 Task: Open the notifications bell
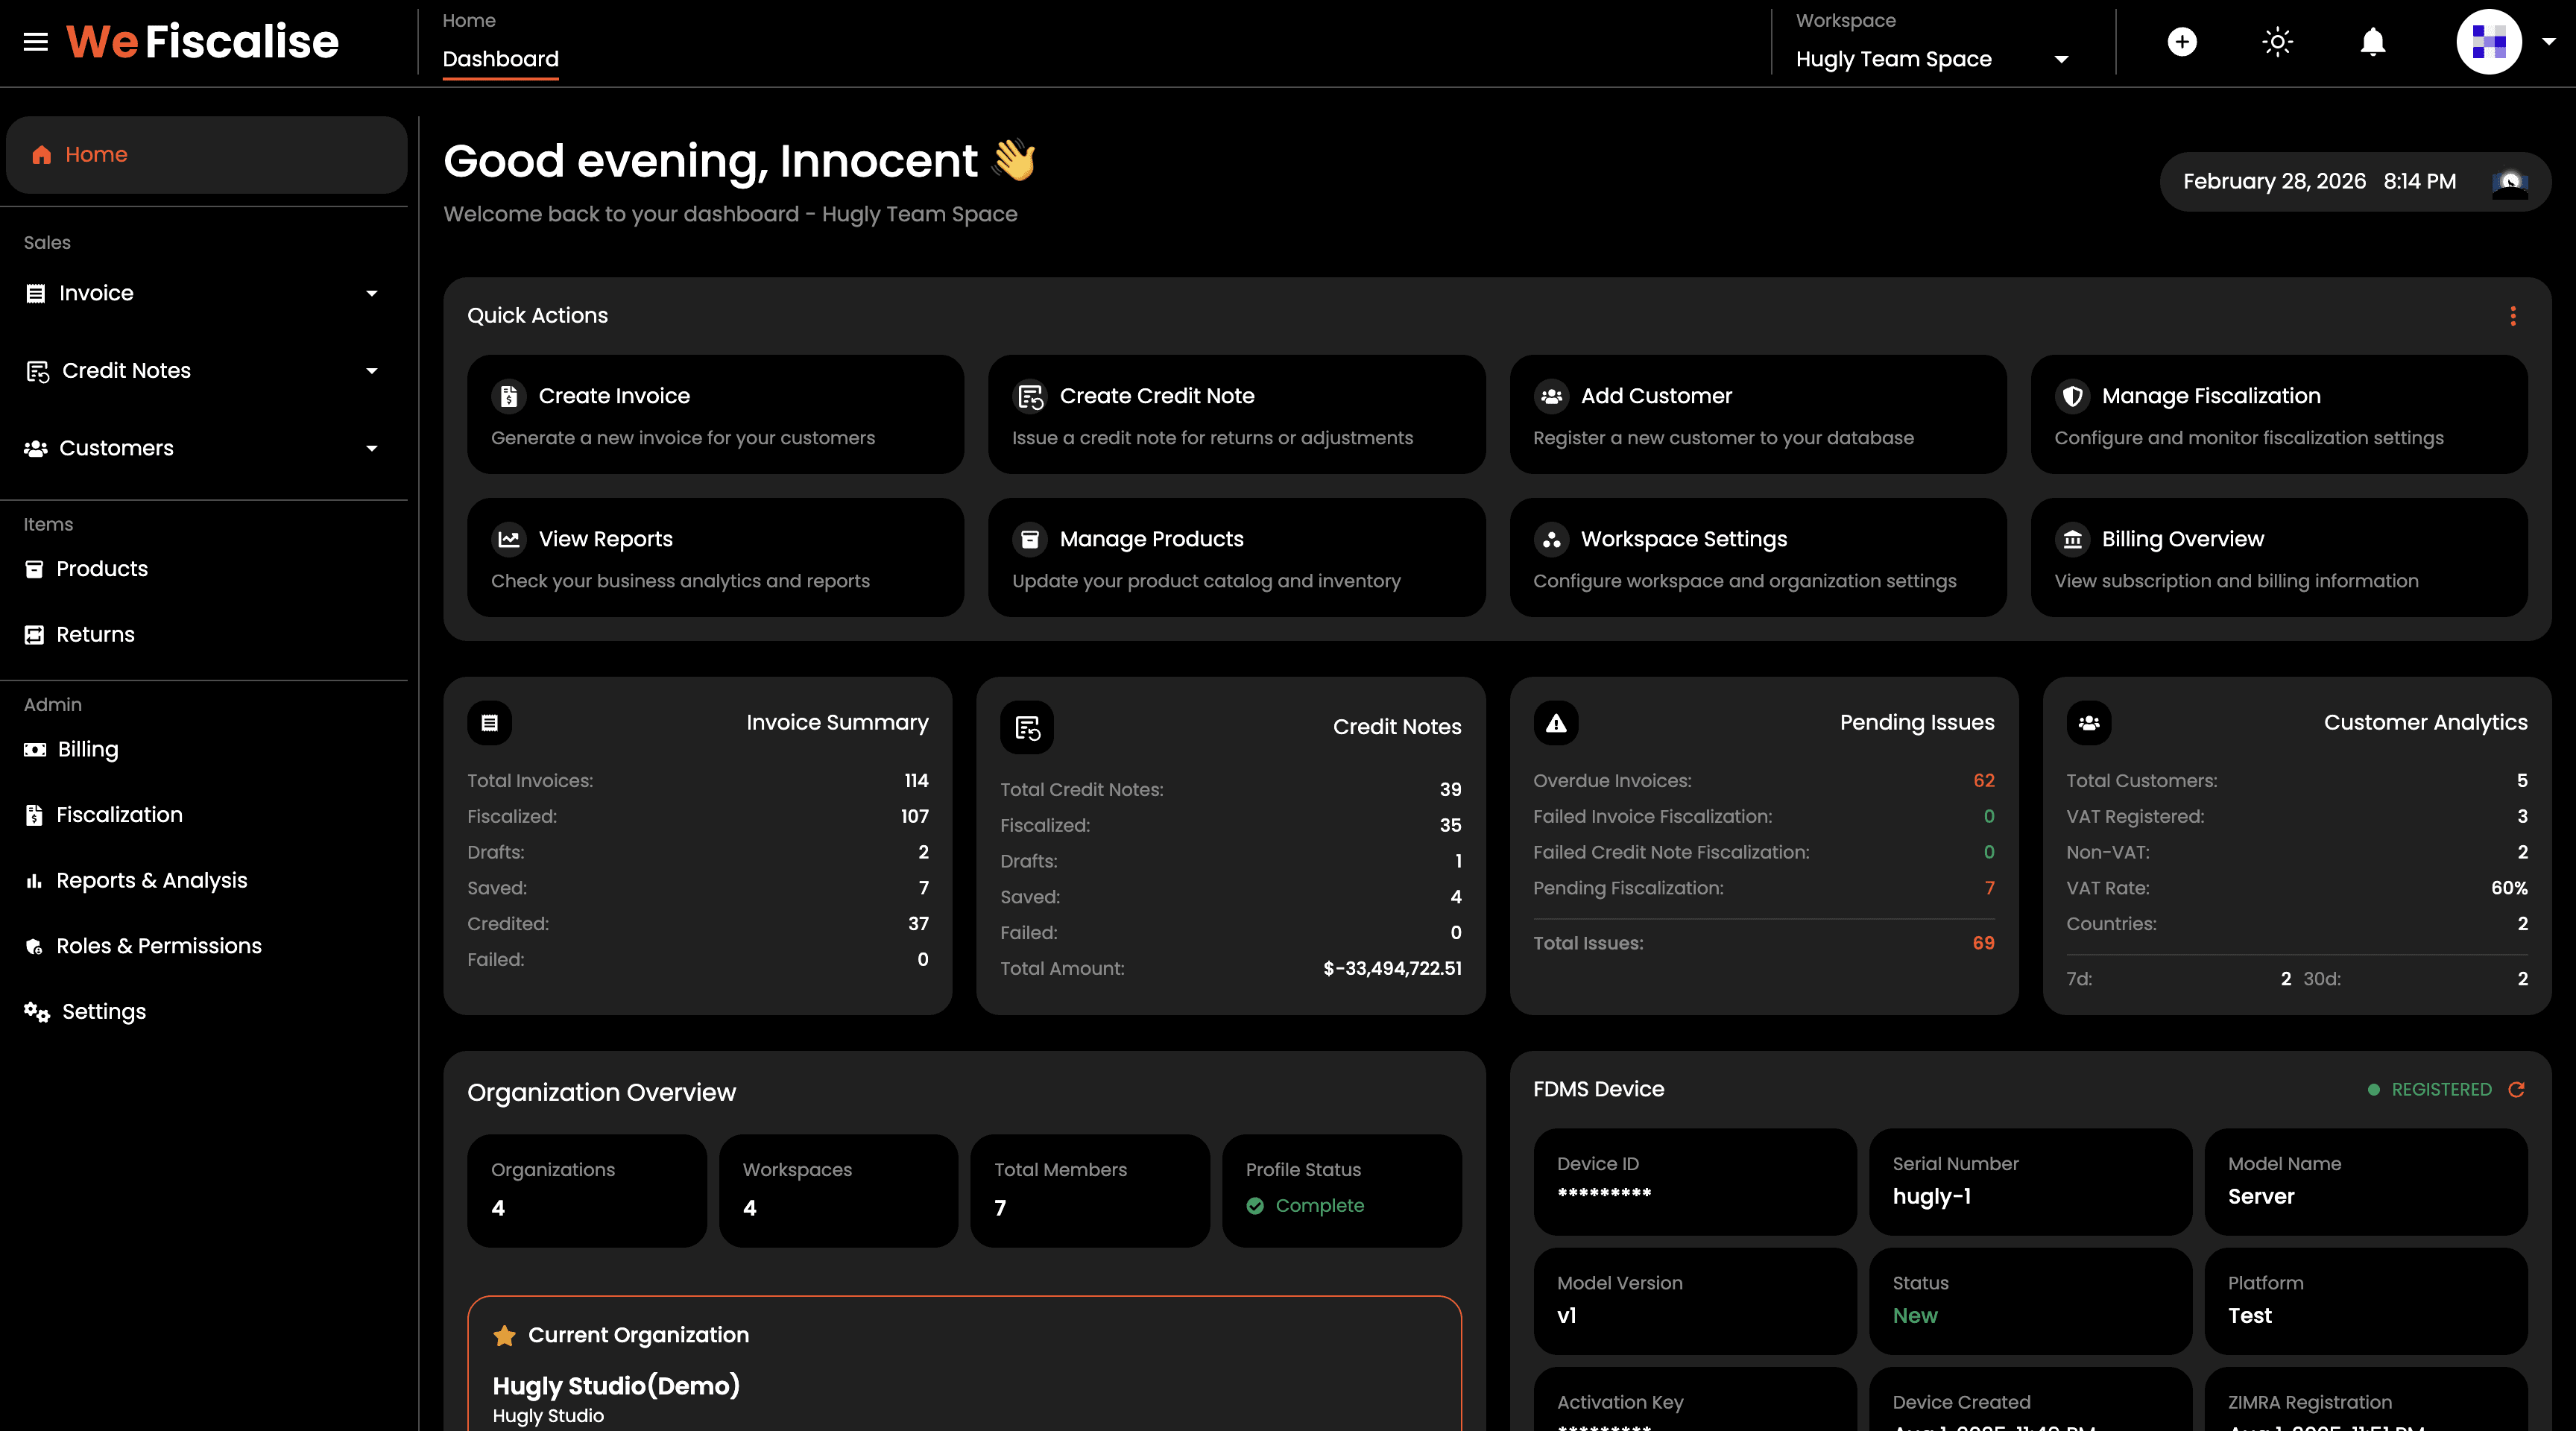(x=2372, y=42)
